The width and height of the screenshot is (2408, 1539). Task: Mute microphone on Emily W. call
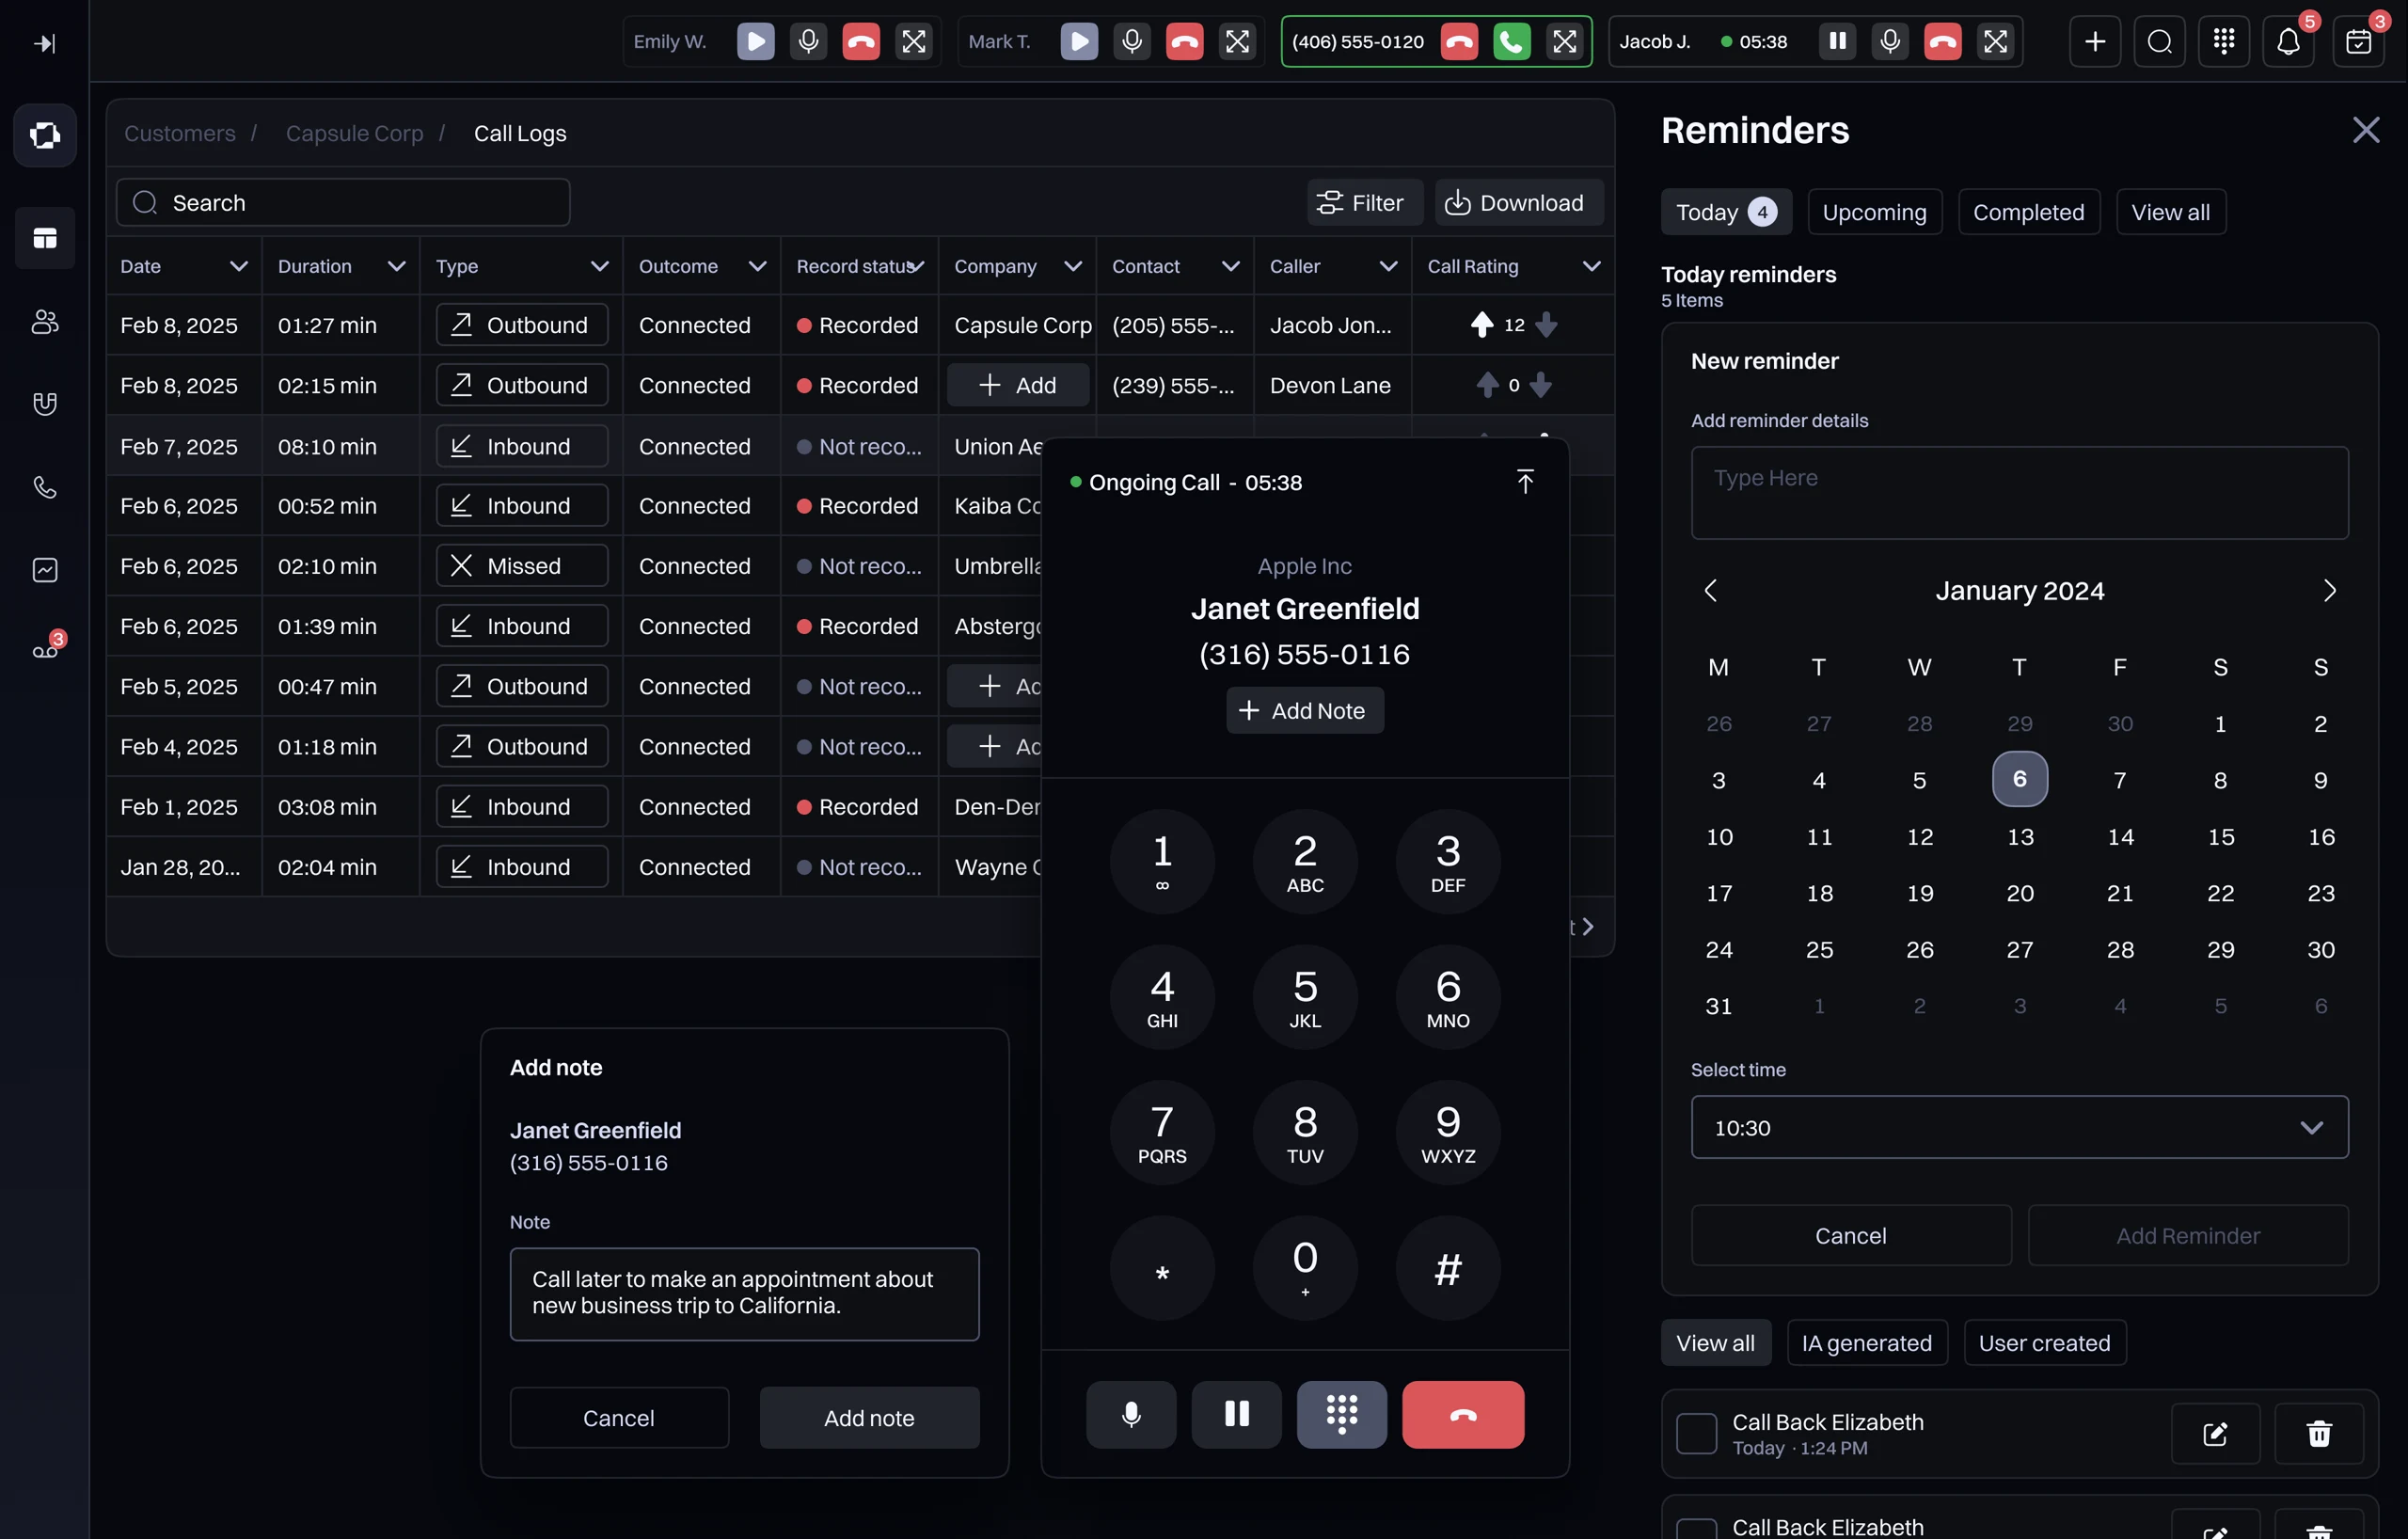pos(808,41)
